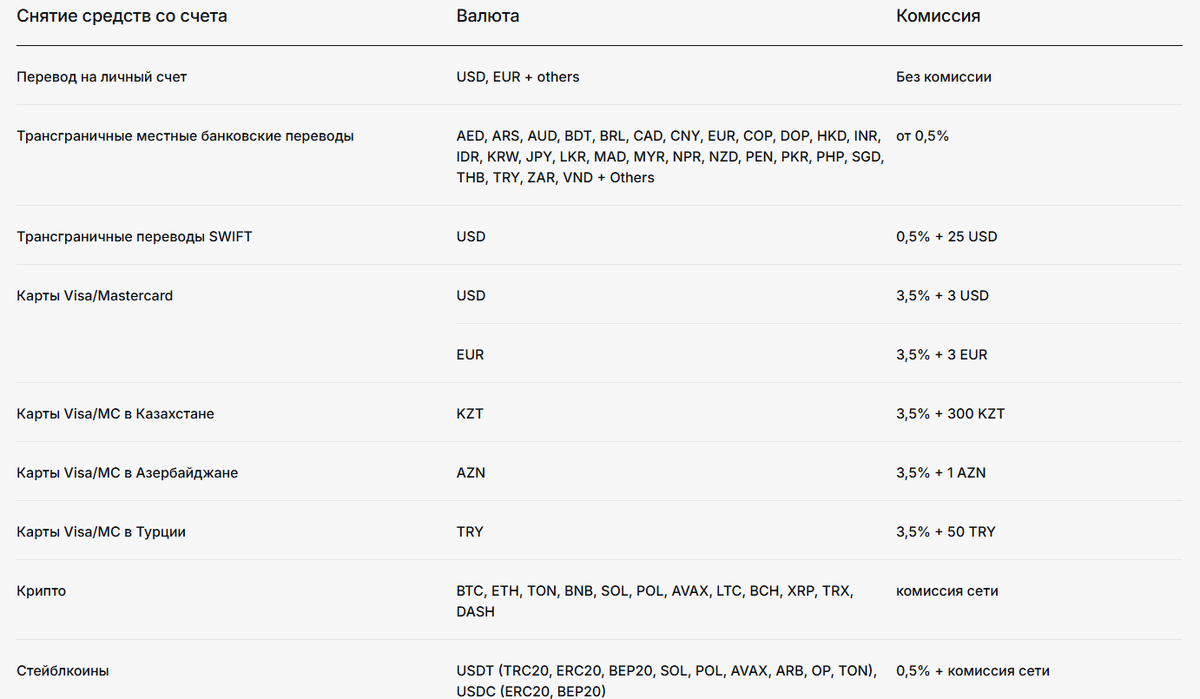Click the 'Крипто' row label
This screenshot has height=699, width=1200.
pyautogui.click(x=41, y=591)
